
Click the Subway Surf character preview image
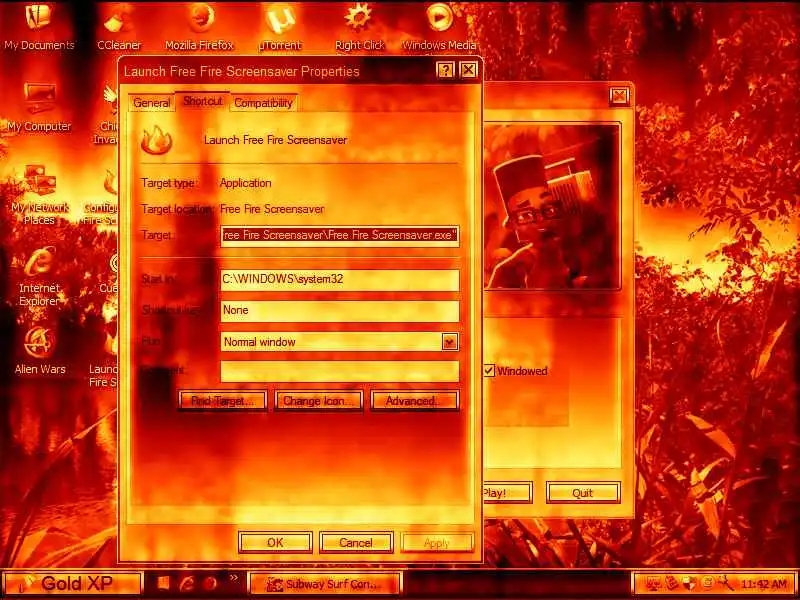552,206
